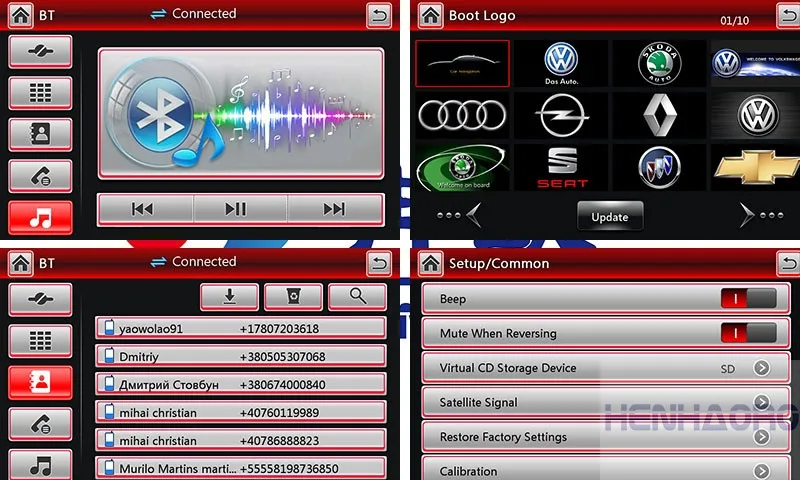Select the Buick boot logo

(659, 167)
